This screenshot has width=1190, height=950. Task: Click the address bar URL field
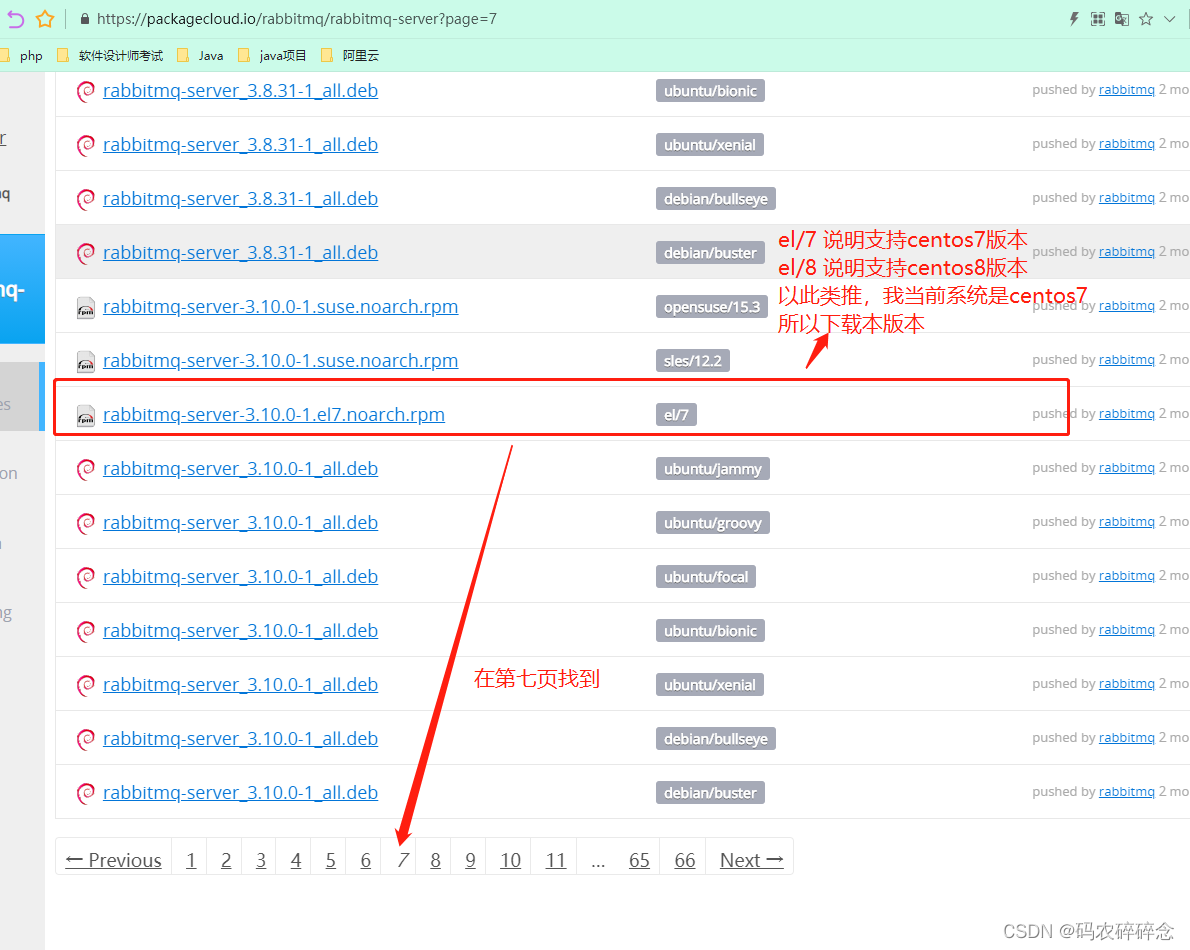(297, 19)
